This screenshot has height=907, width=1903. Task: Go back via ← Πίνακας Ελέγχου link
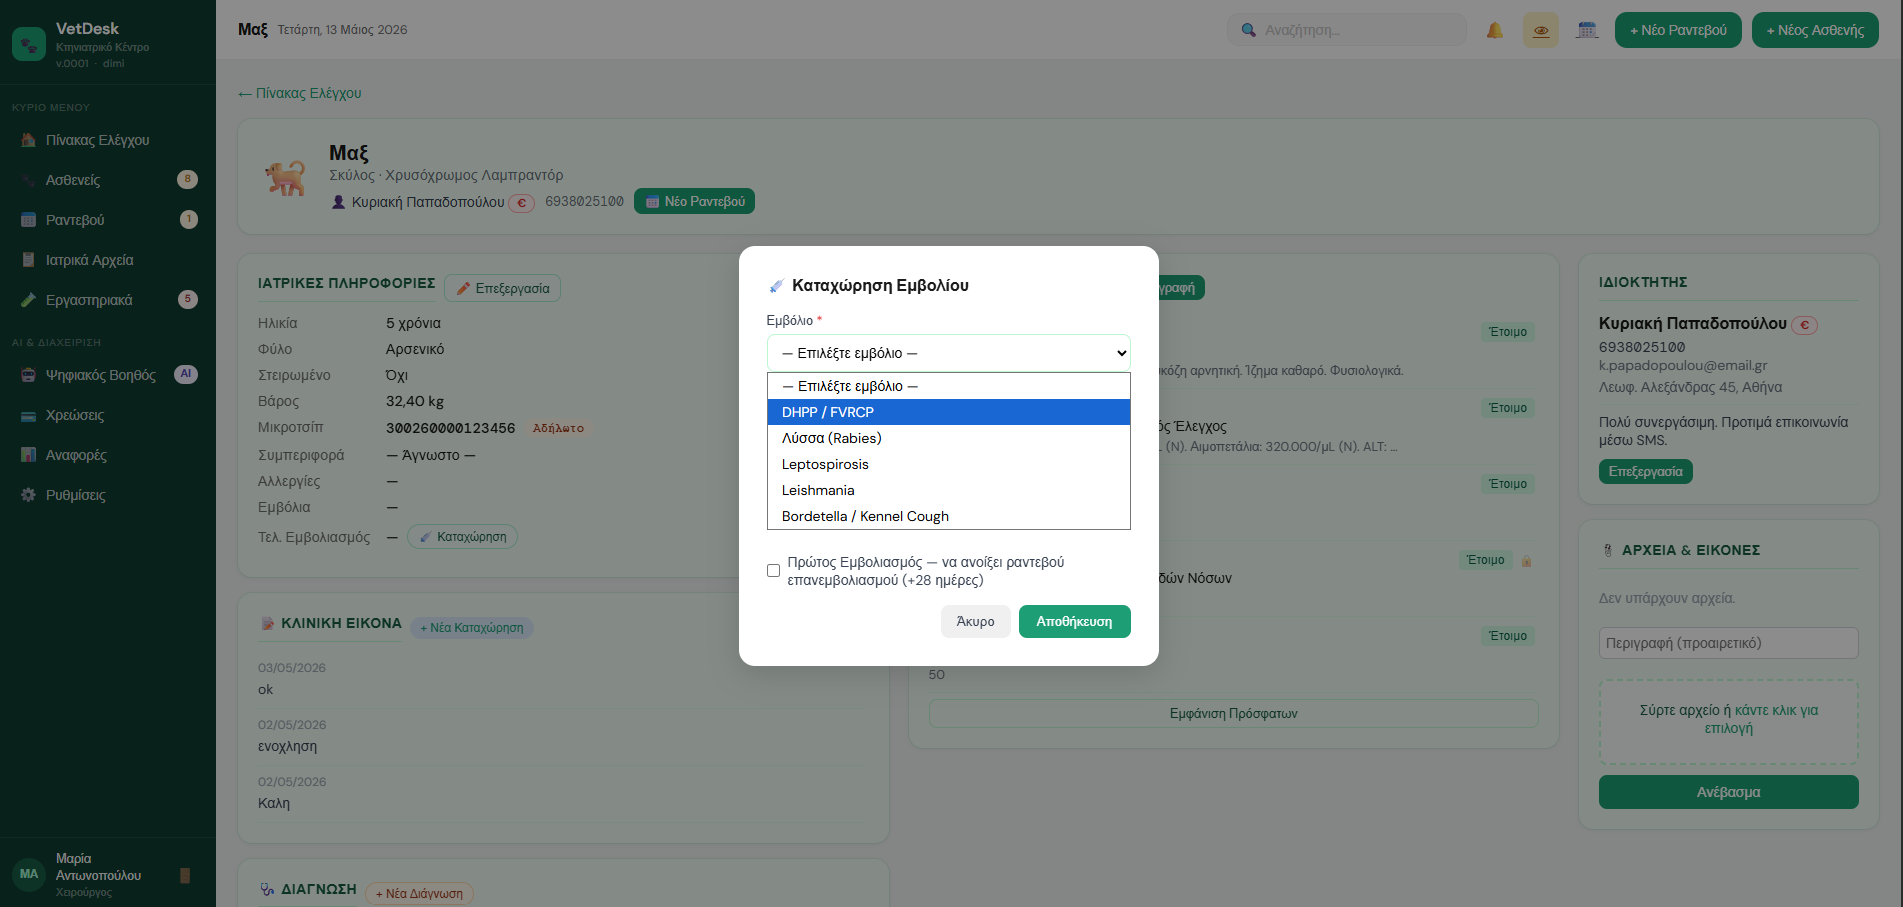(x=300, y=93)
